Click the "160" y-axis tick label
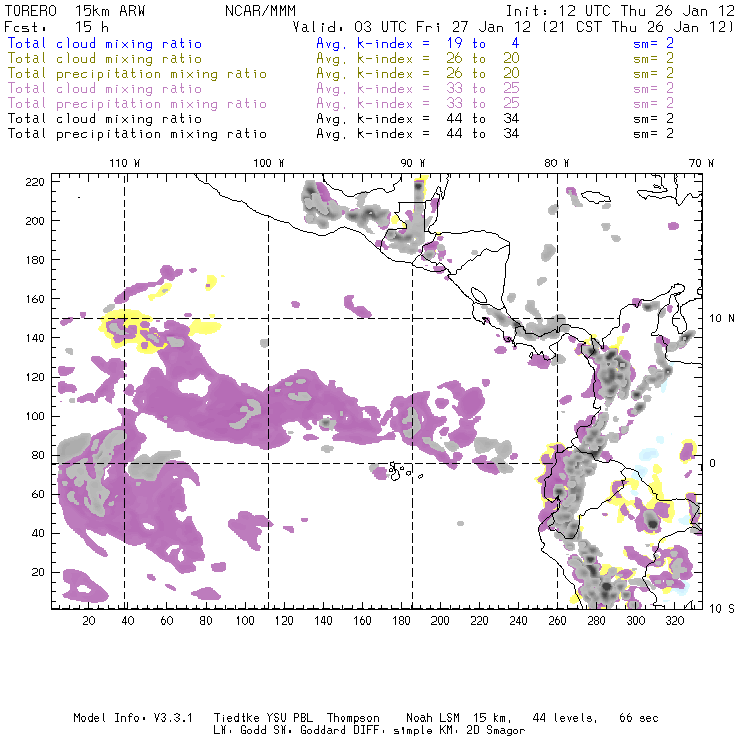 [35, 299]
